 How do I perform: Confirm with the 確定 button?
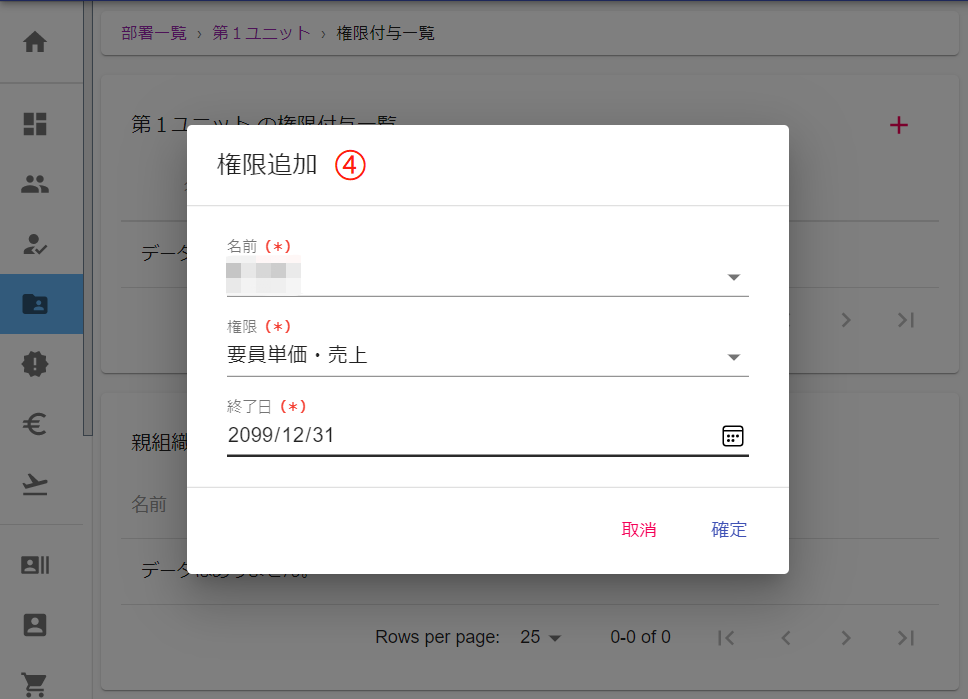[x=729, y=530]
